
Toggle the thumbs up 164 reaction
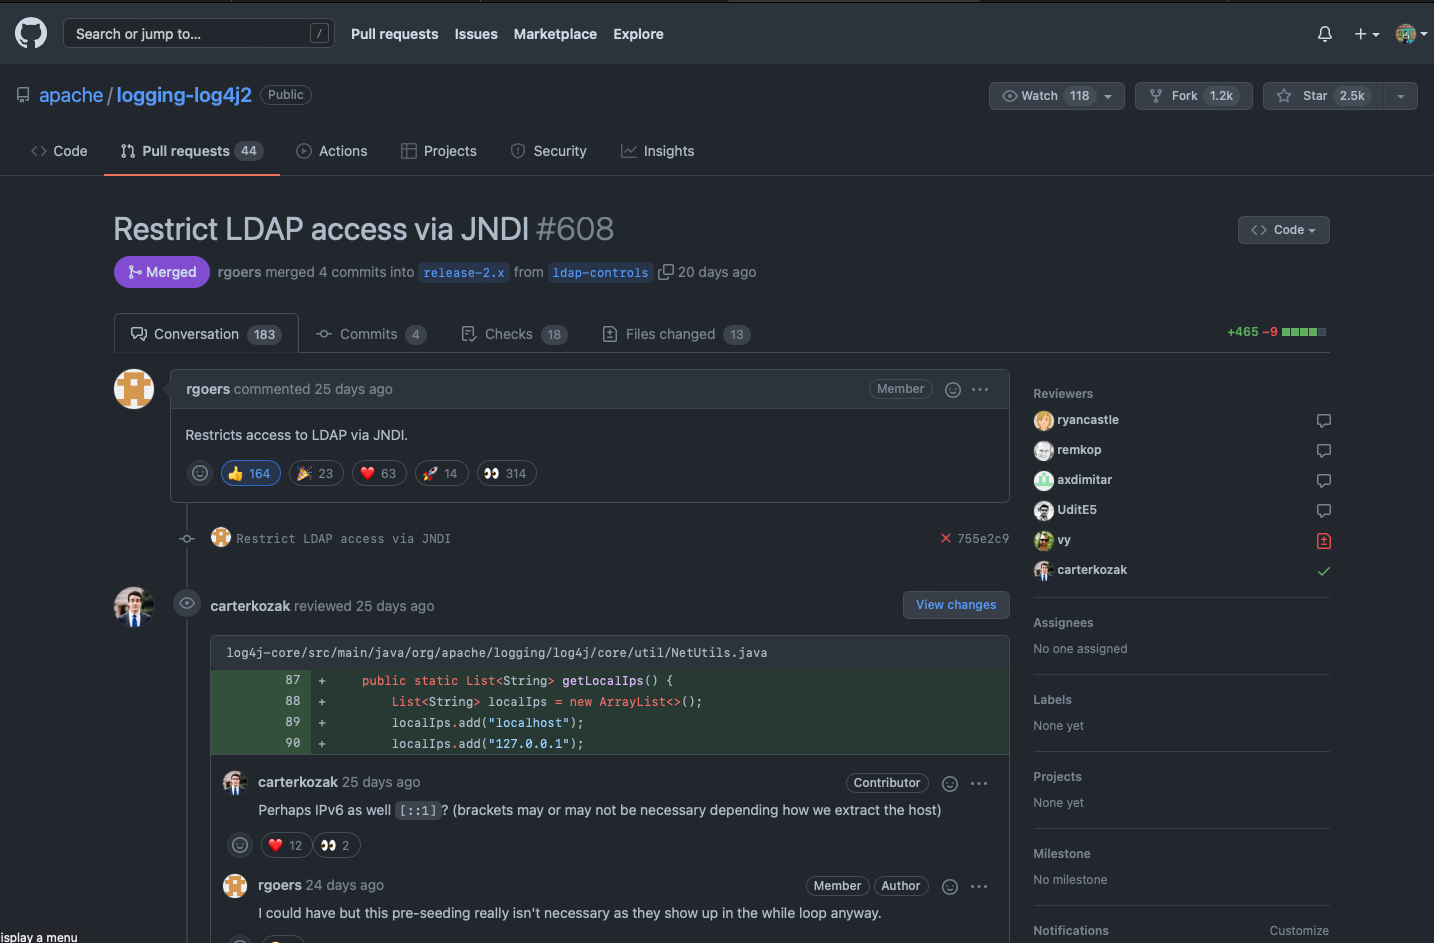click(x=250, y=473)
